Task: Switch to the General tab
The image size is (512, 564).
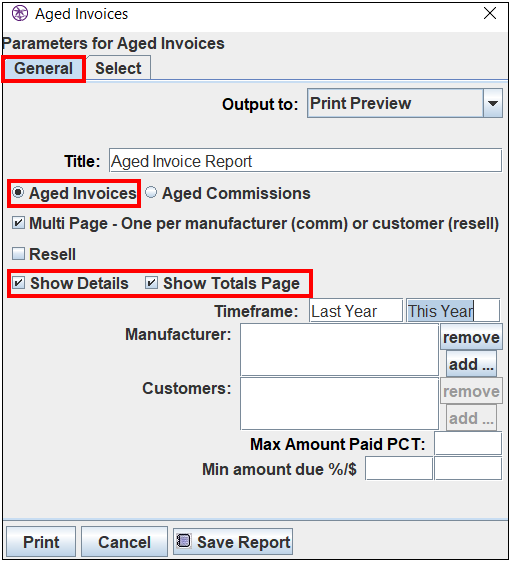Action: 43,68
